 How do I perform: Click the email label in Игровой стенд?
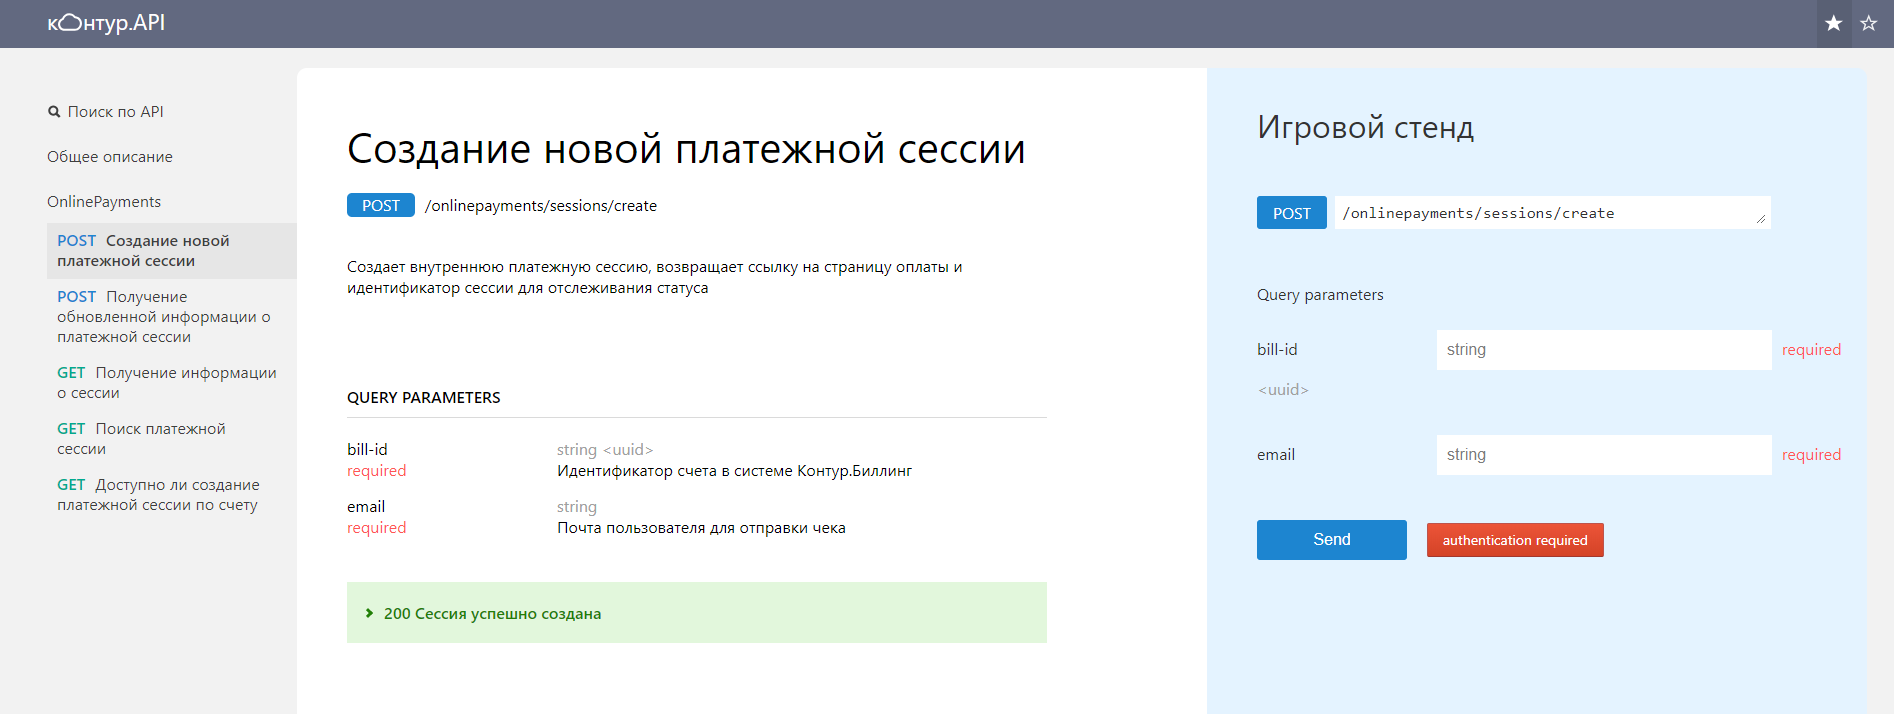coord(1276,455)
